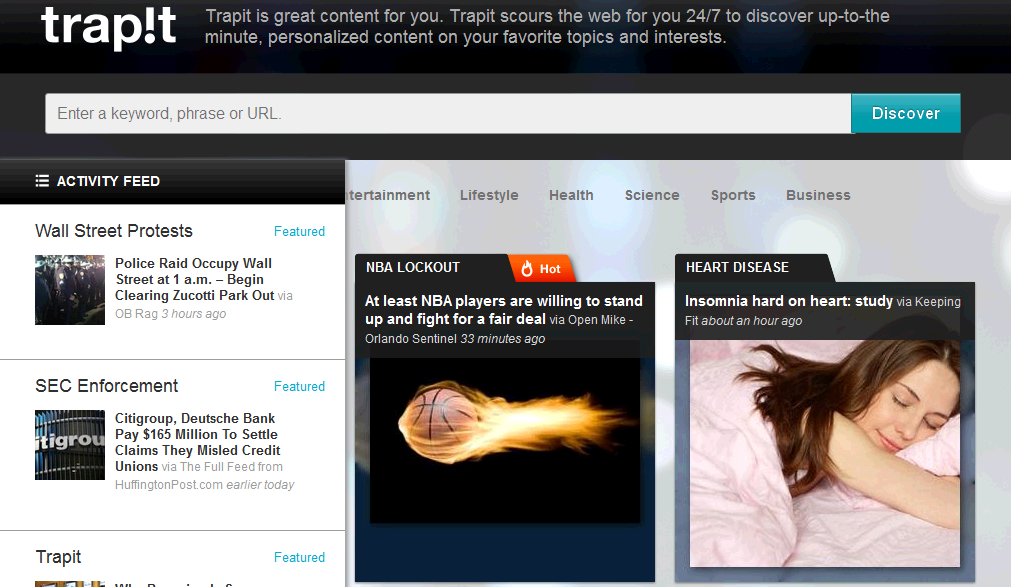
Task: Click the Trapit tagline description text
Action: [x=547, y=26]
